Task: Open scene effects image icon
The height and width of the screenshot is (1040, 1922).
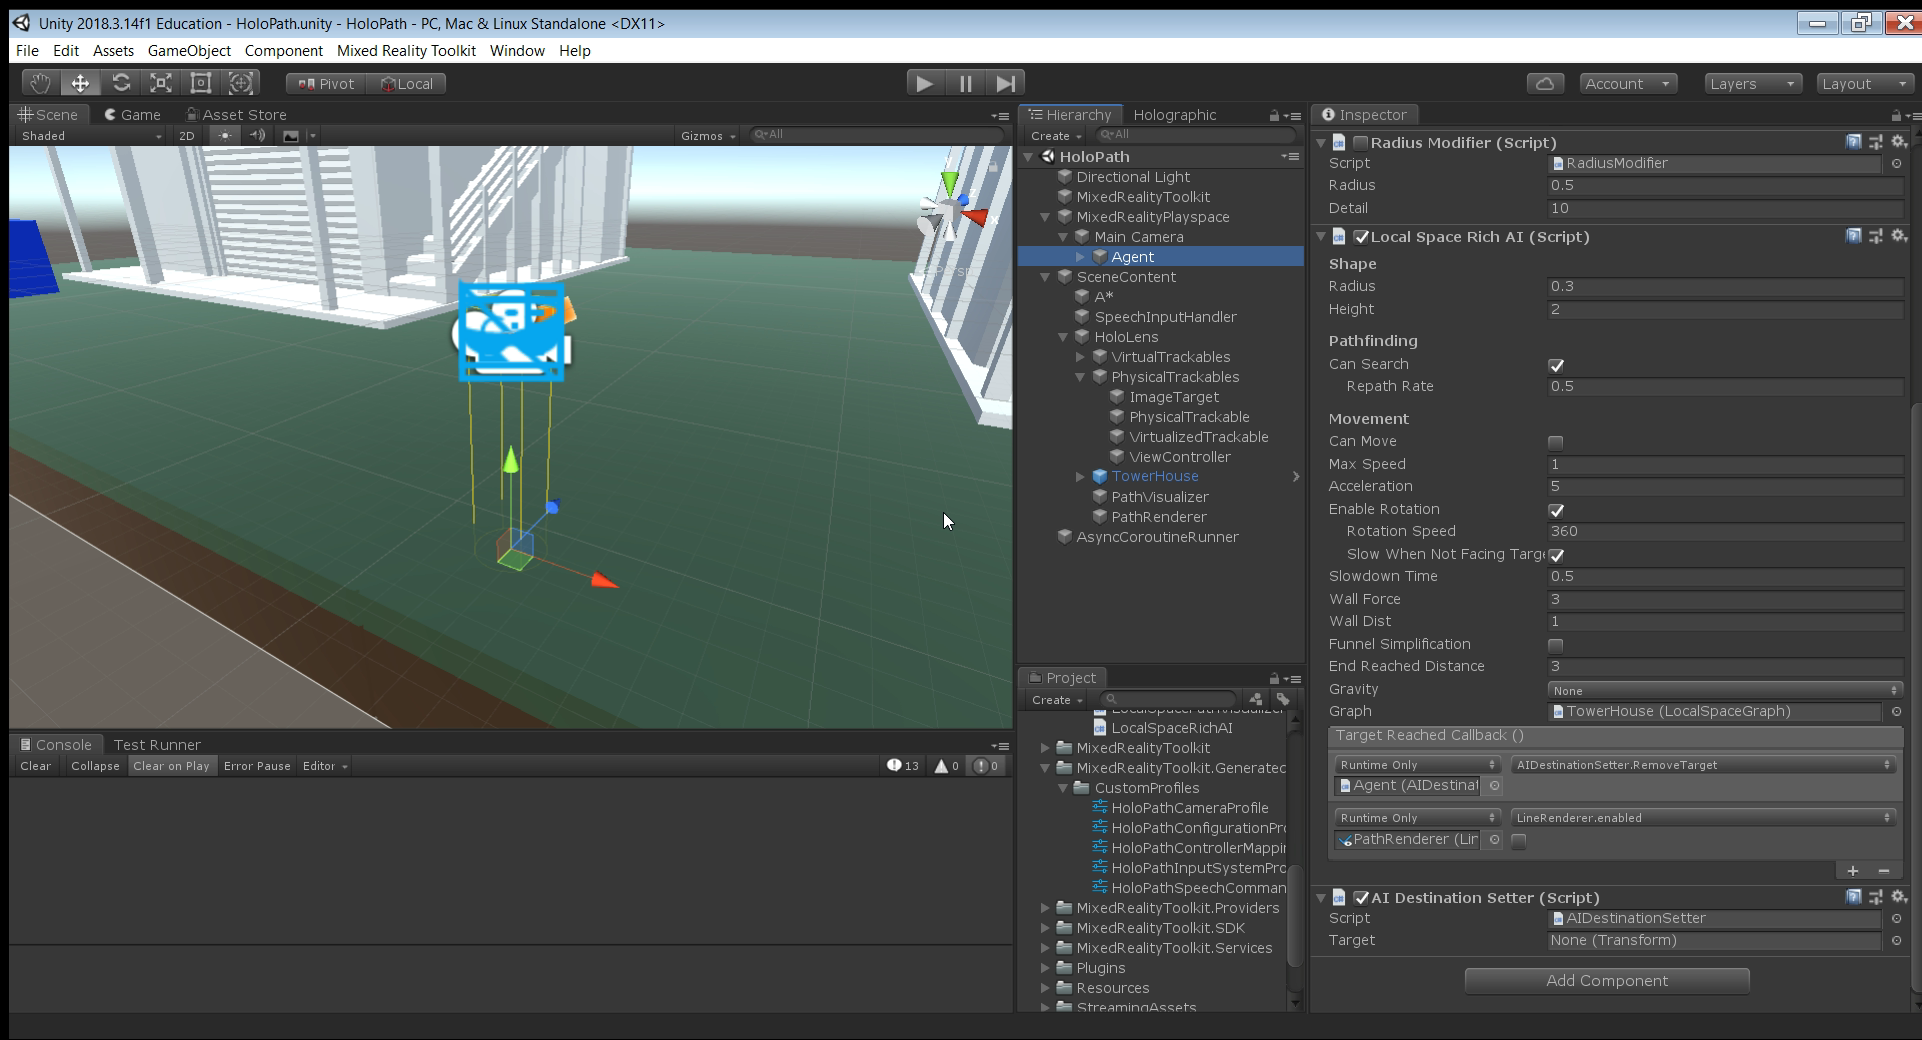Action: (291, 136)
